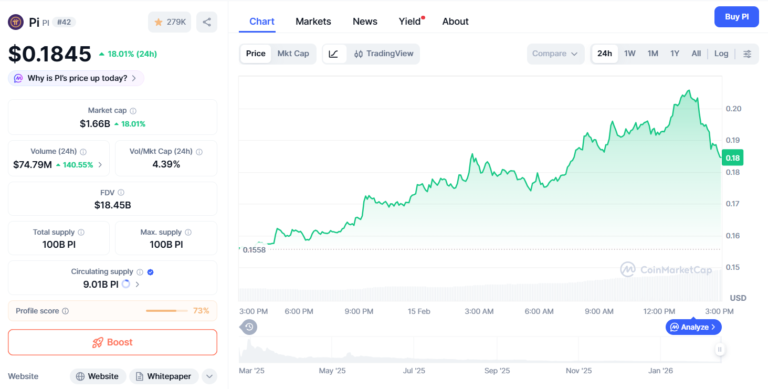Open chart settings sliders icon
768x389 pixels.
(x=747, y=54)
